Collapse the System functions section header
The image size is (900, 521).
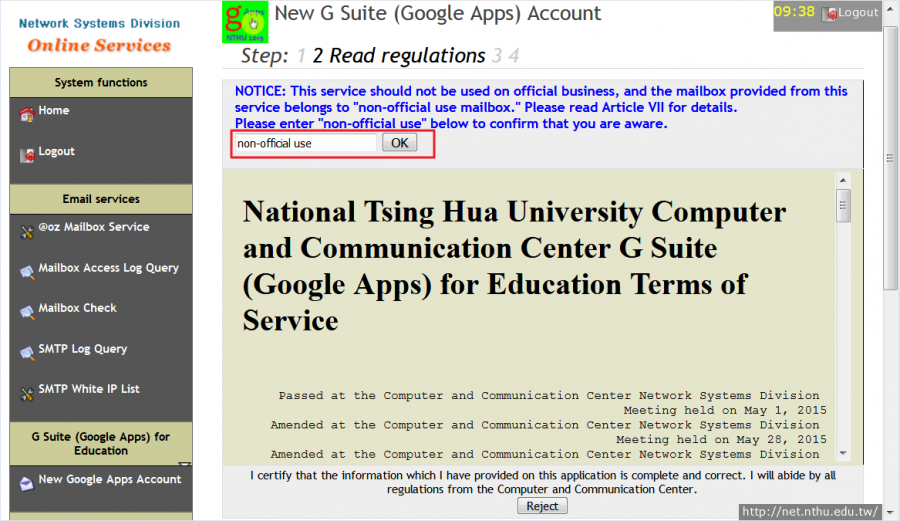[100, 83]
